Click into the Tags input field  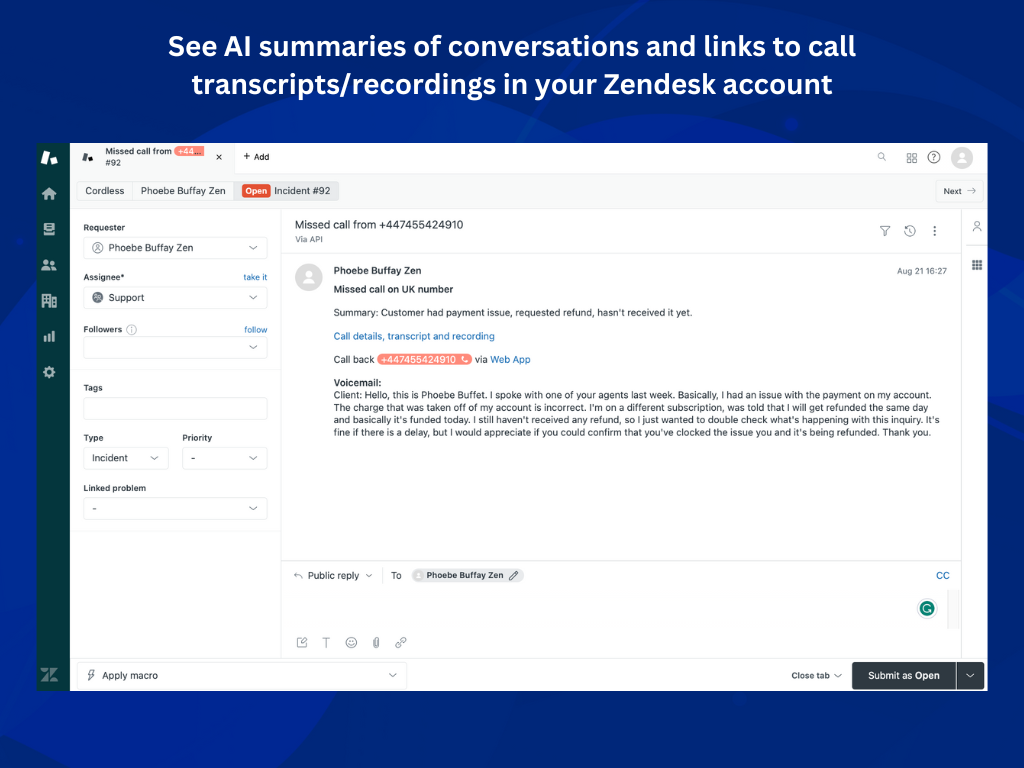175,408
